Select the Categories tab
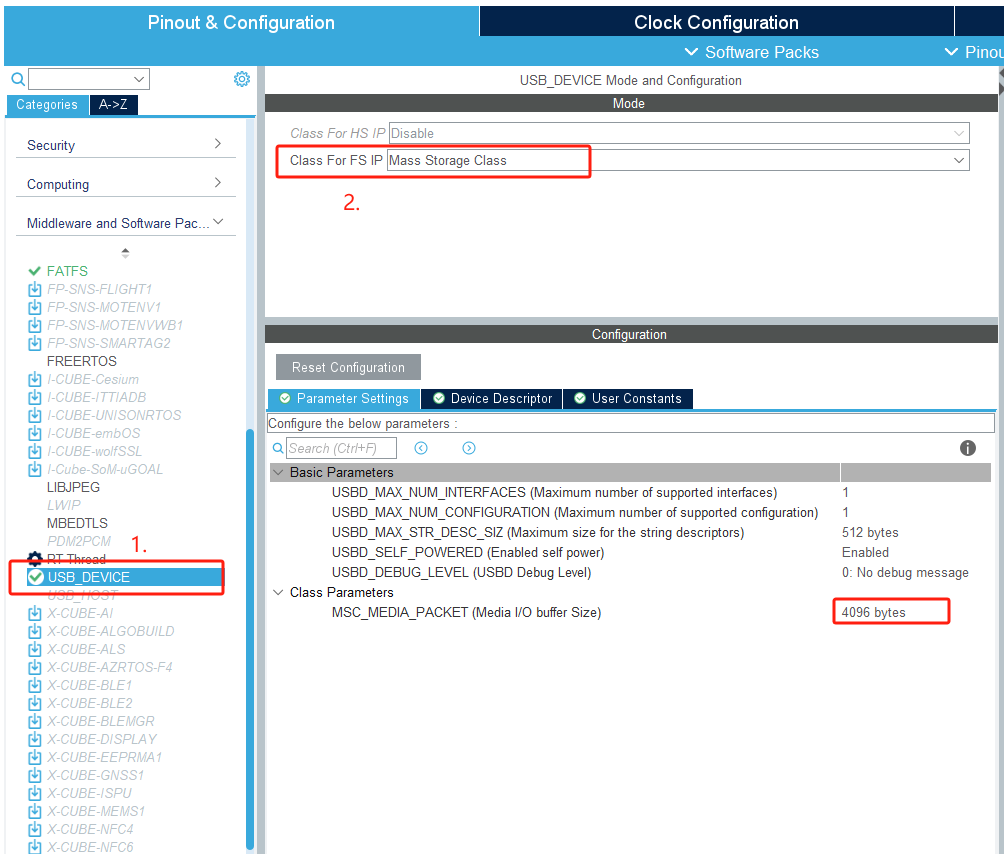Image resolution: width=1004 pixels, height=854 pixels. pos(47,104)
